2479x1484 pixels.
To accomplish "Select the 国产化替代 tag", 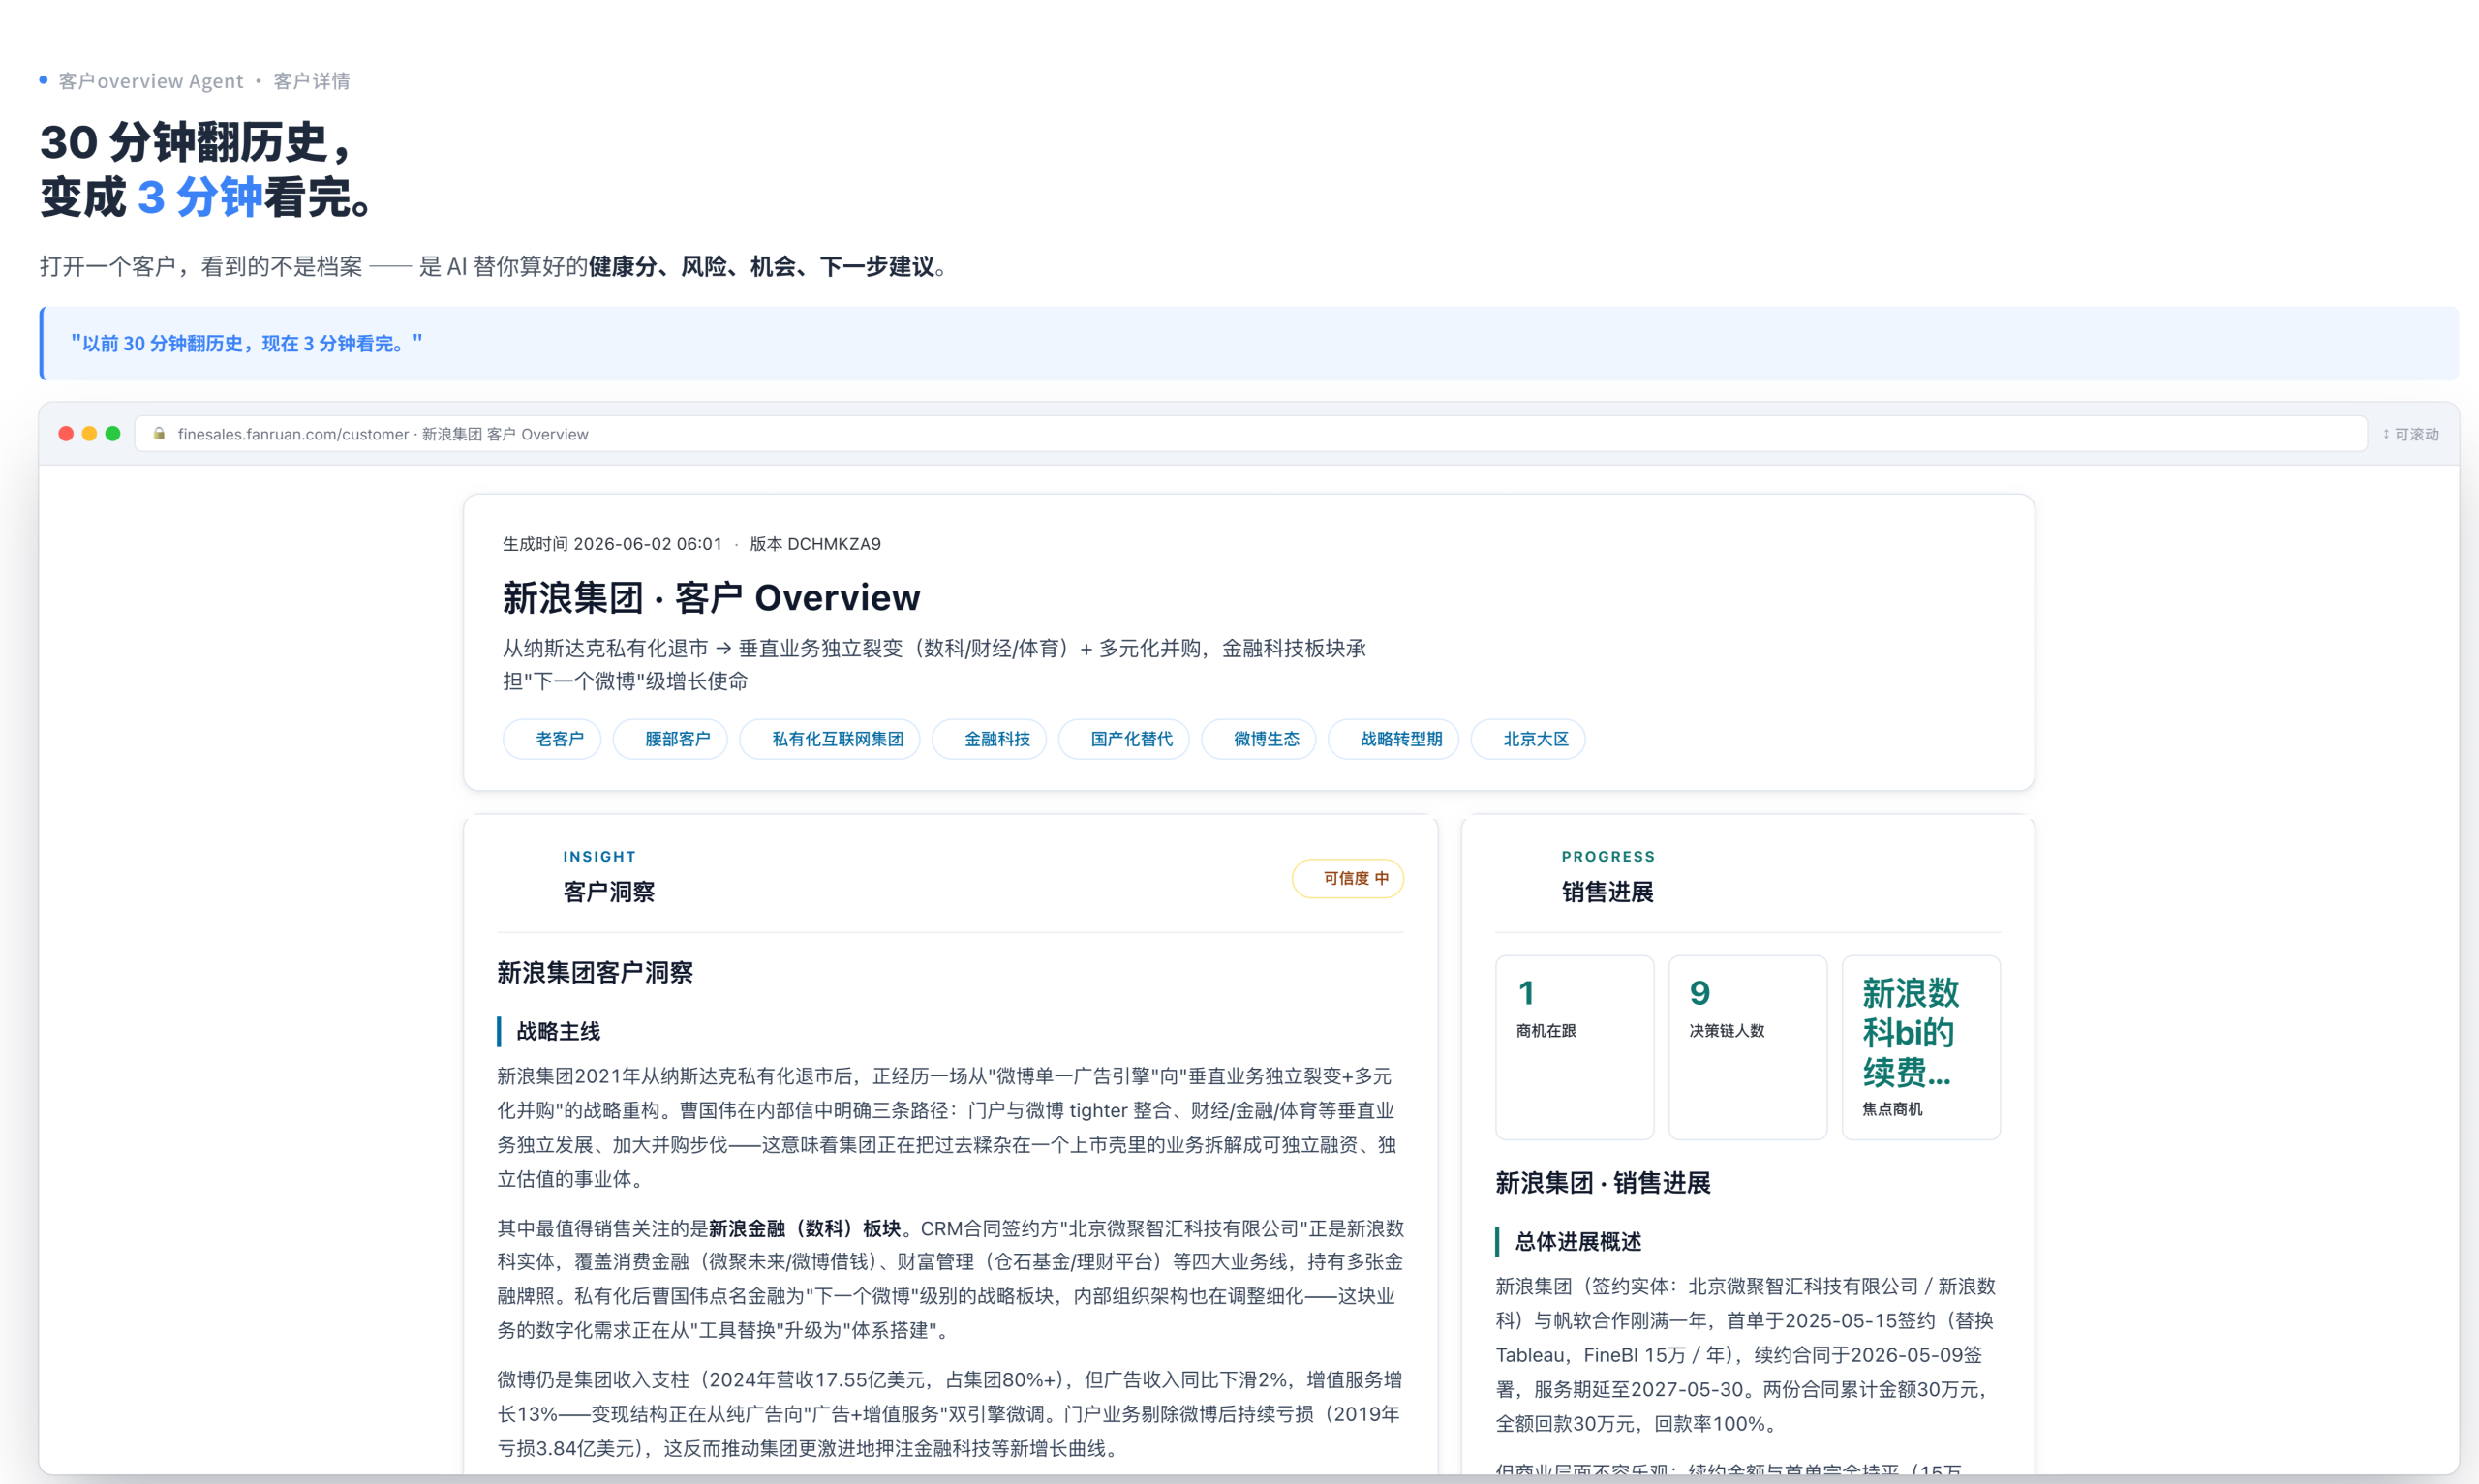I will pos(1124,740).
